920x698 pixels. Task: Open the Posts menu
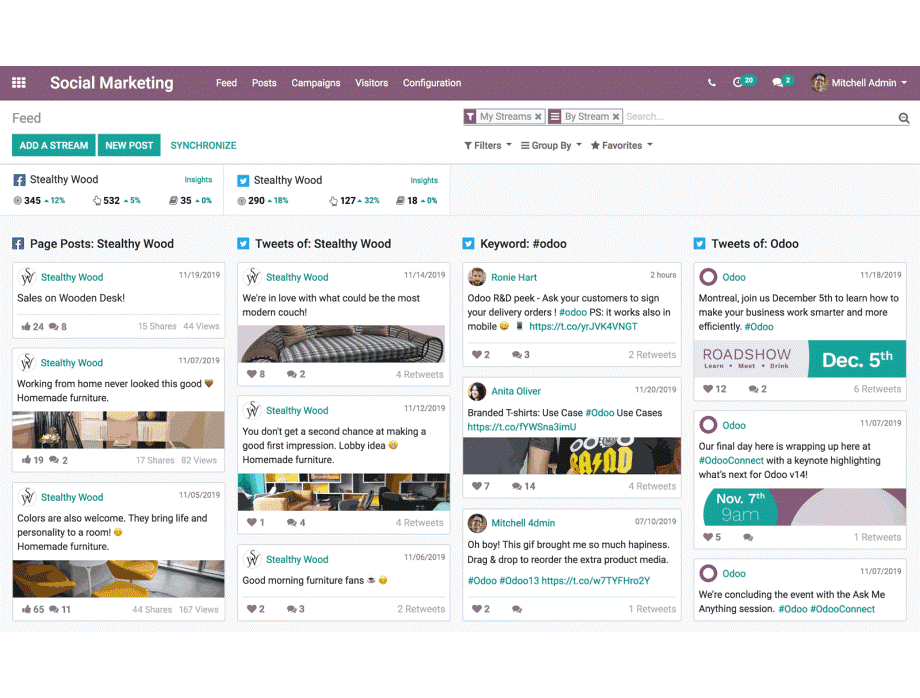click(264, 83)
